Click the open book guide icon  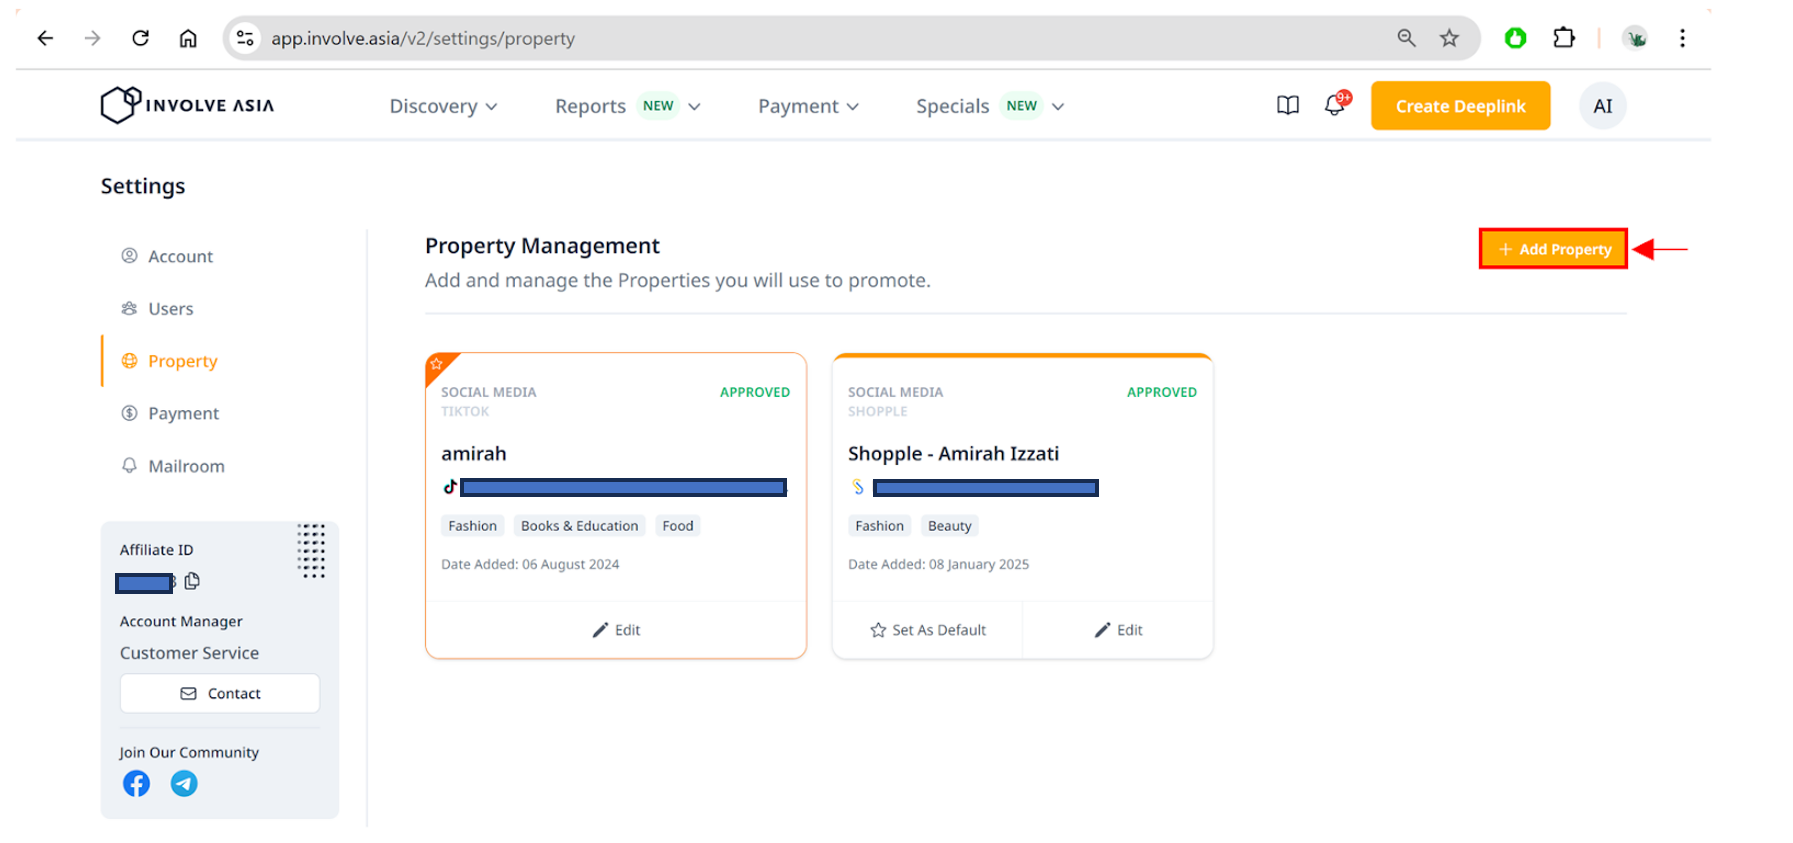pos(1287,105)
